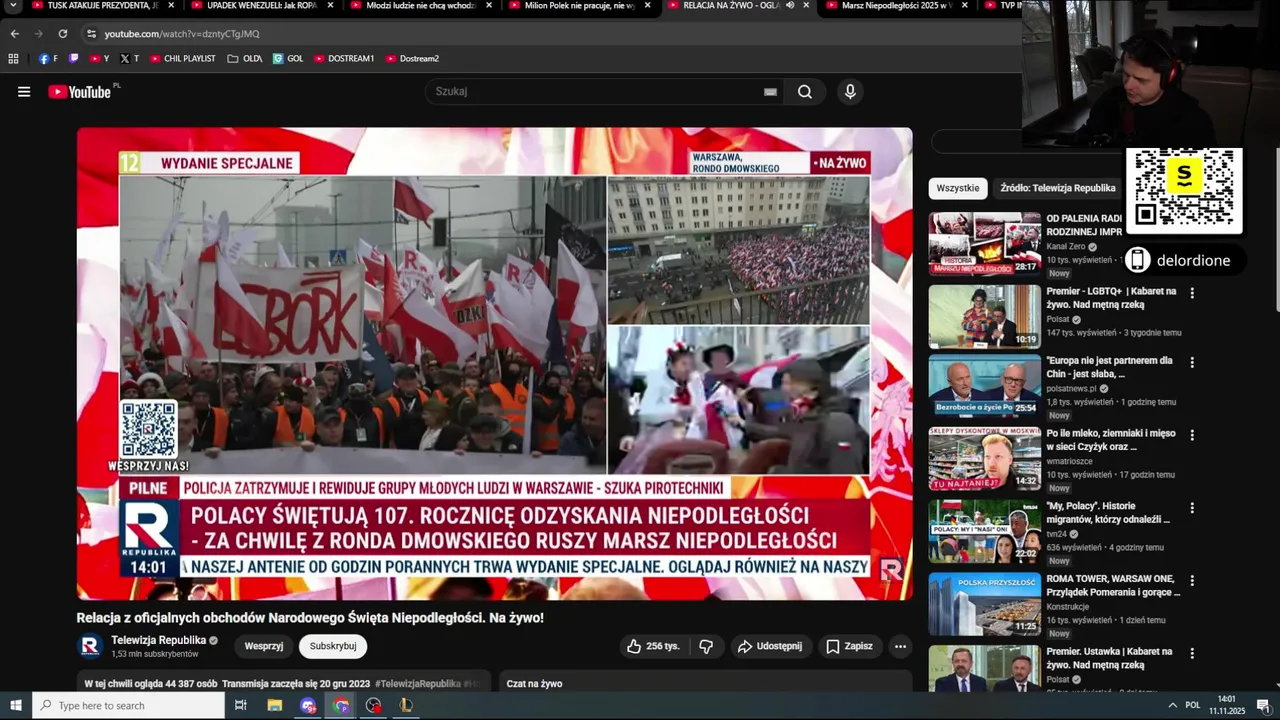The width and height of the screenshot is (1280, 720).
Task: Open options for ROMA TOWER video
Action: [x=1191, y=580]
